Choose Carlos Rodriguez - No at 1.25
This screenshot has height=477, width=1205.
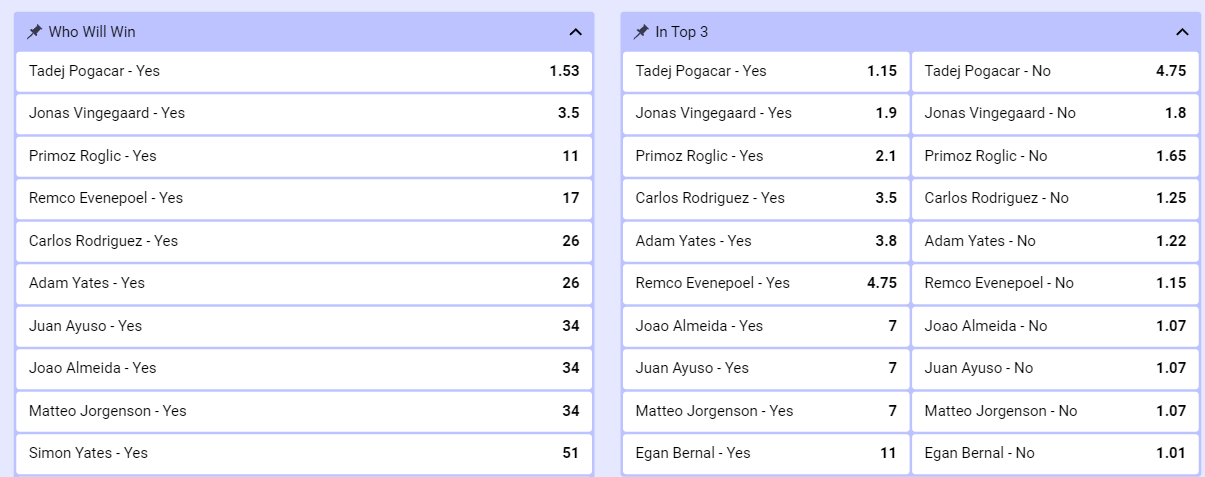pos(1055,198)
